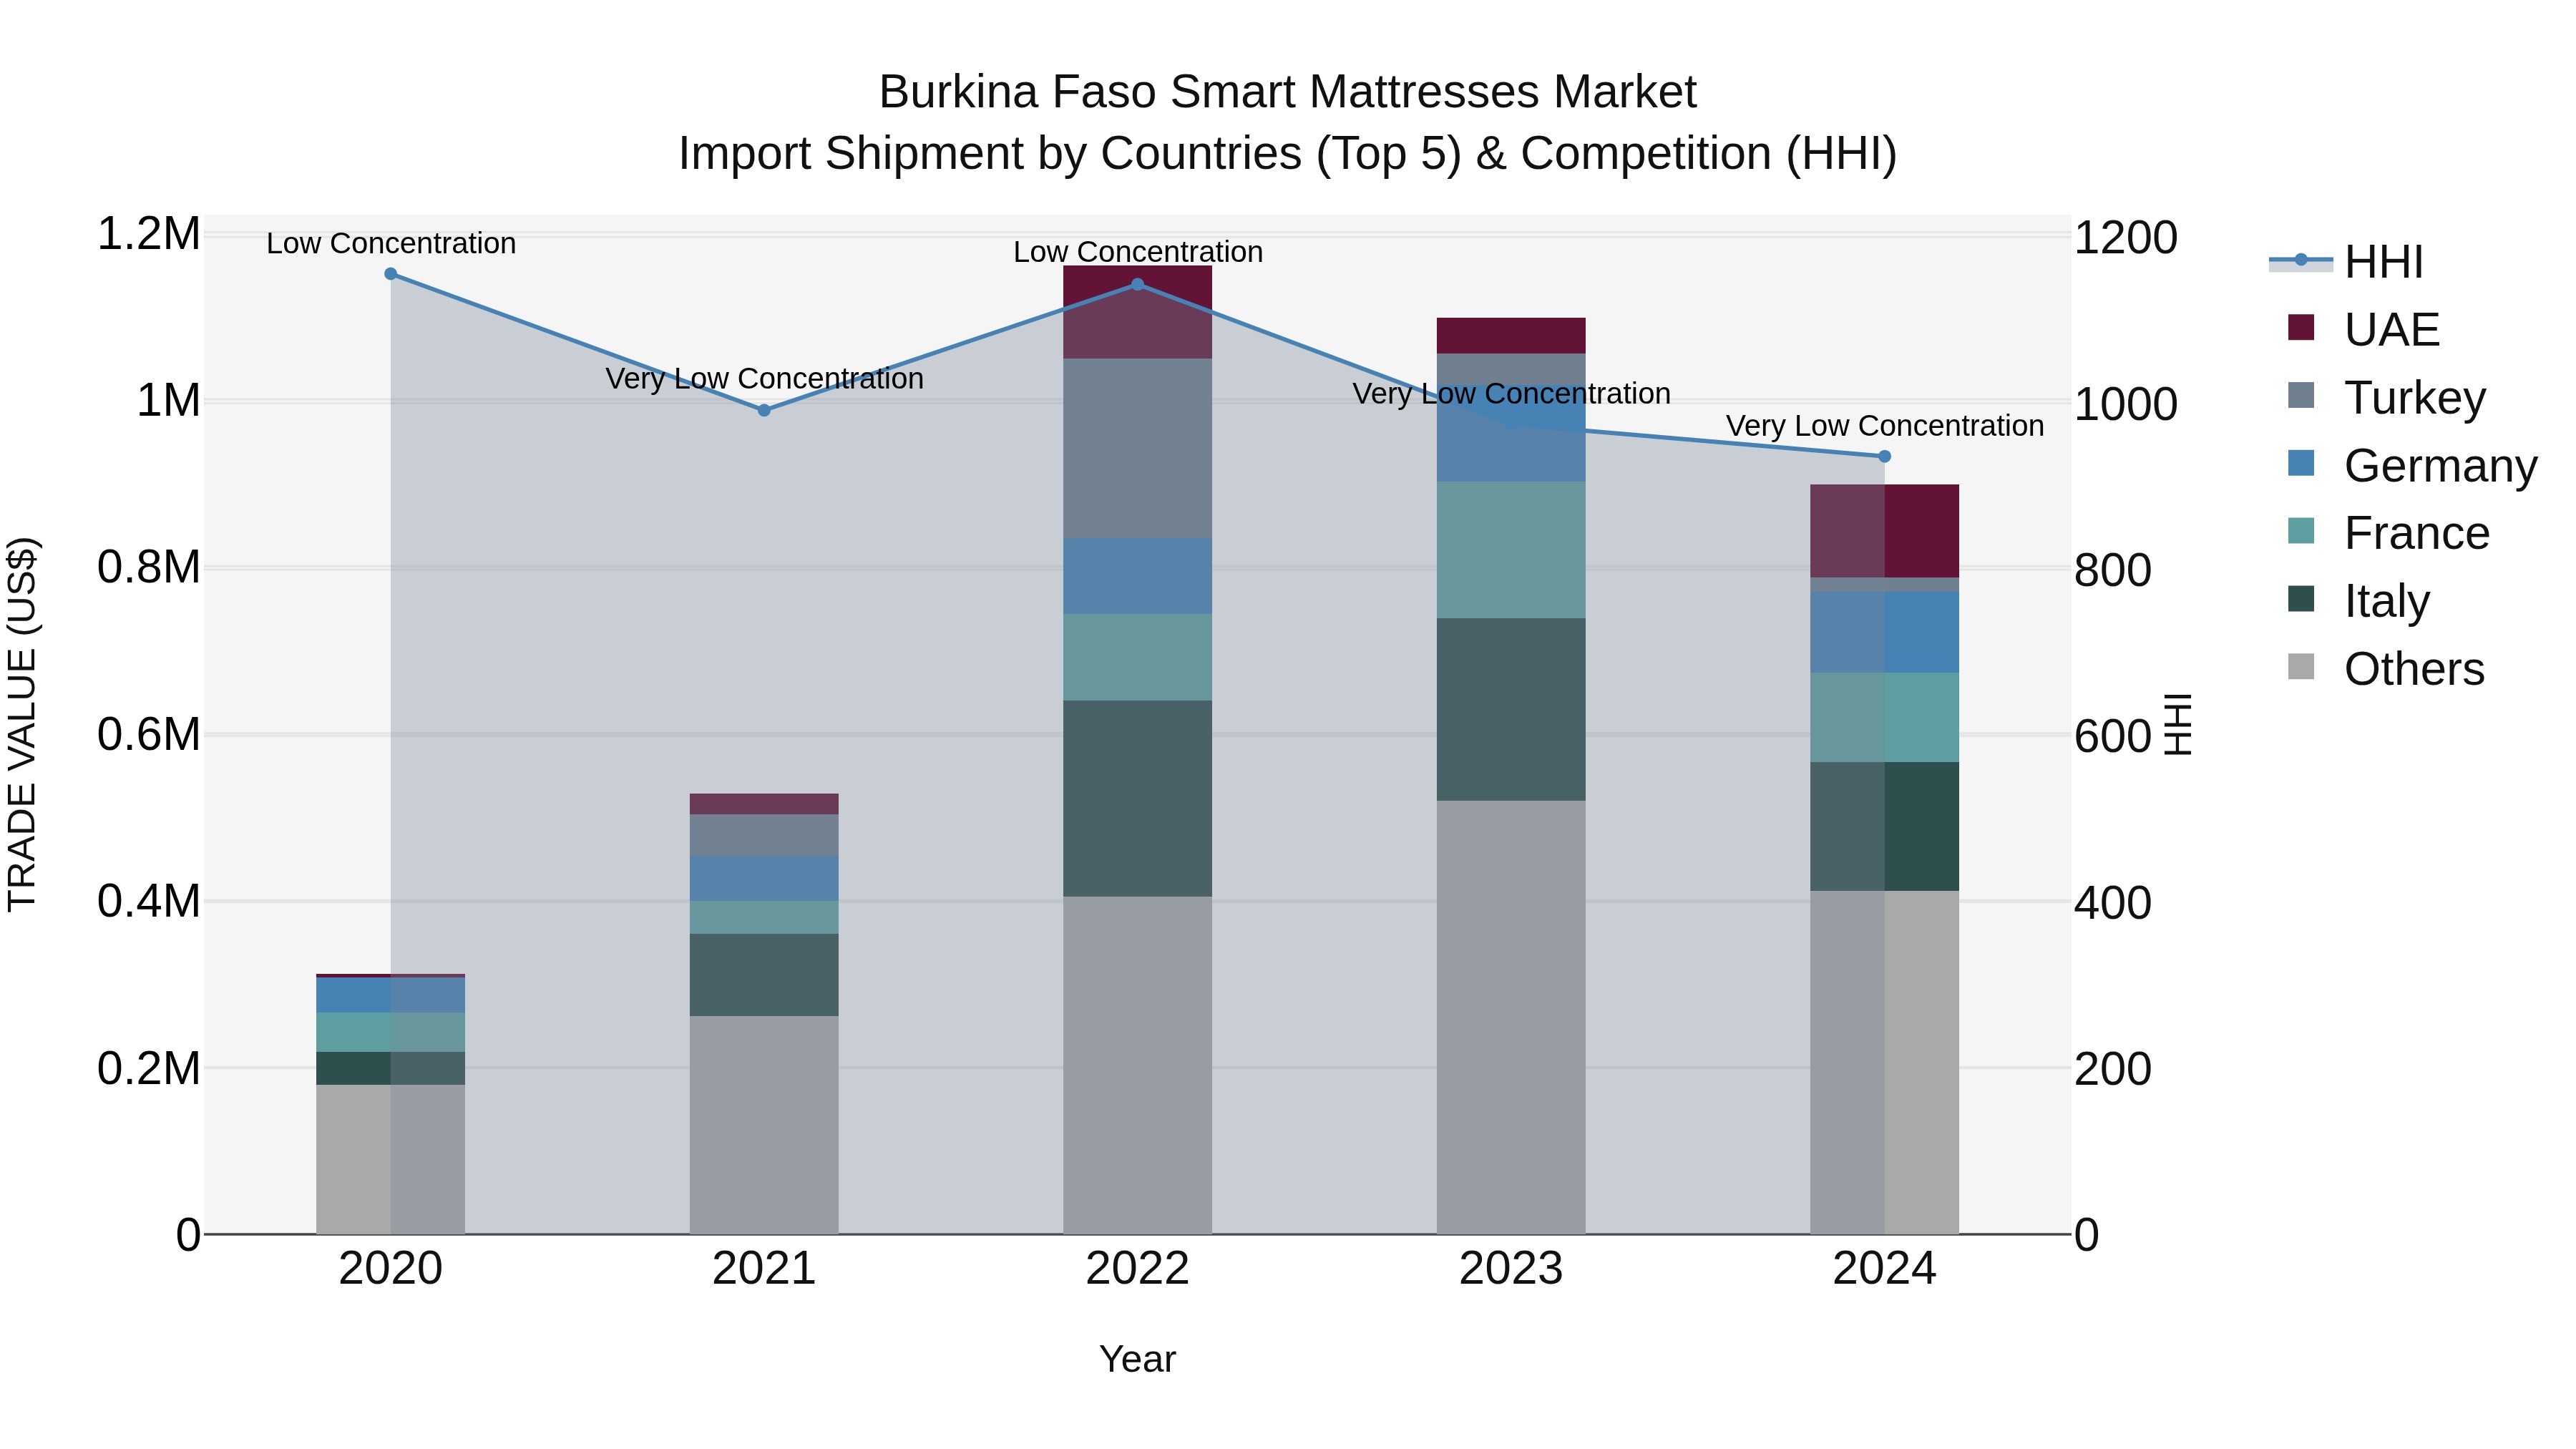Toggle Italy series in legend
Viewport: 2576px width, 1449px height.
[x=2358, y=601]
